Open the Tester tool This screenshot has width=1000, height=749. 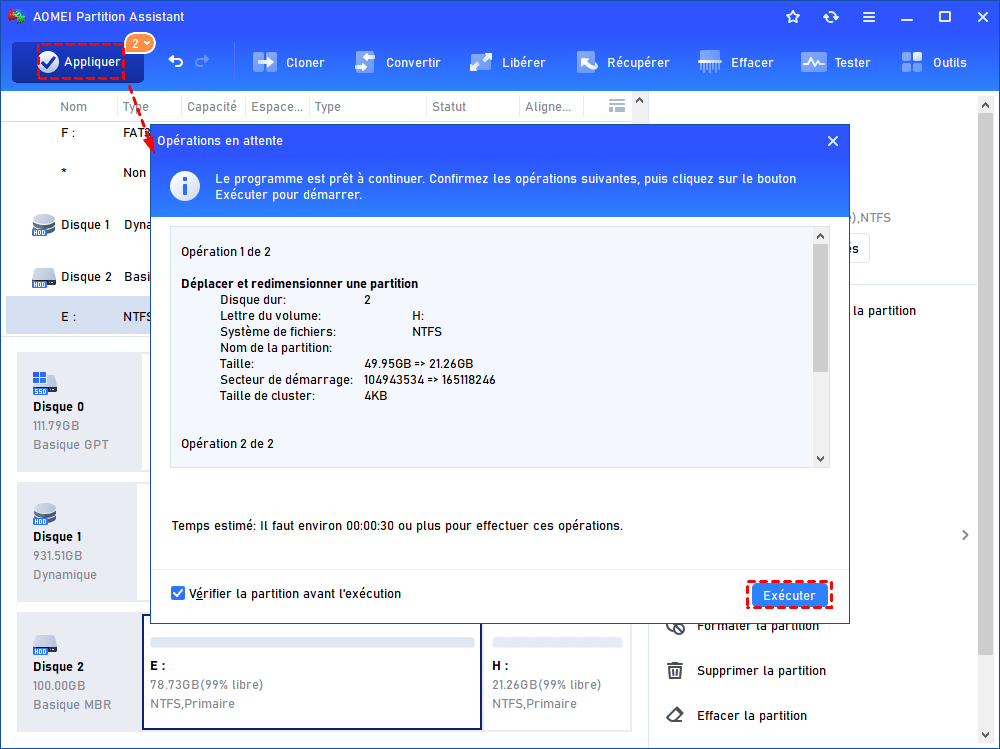click(x=835, y=63)
